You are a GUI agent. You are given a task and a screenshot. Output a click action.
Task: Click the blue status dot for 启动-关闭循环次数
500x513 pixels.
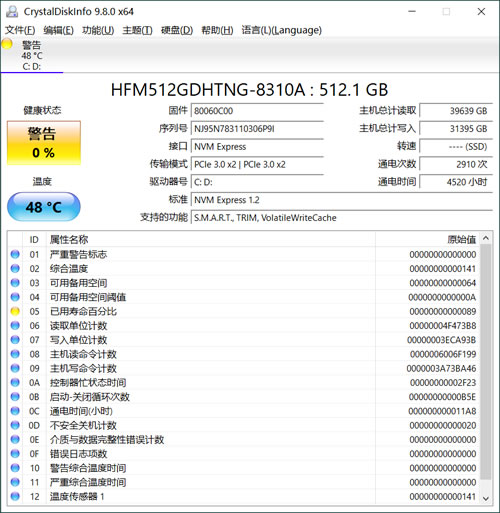pyautogui.click(x=15, y=397)
